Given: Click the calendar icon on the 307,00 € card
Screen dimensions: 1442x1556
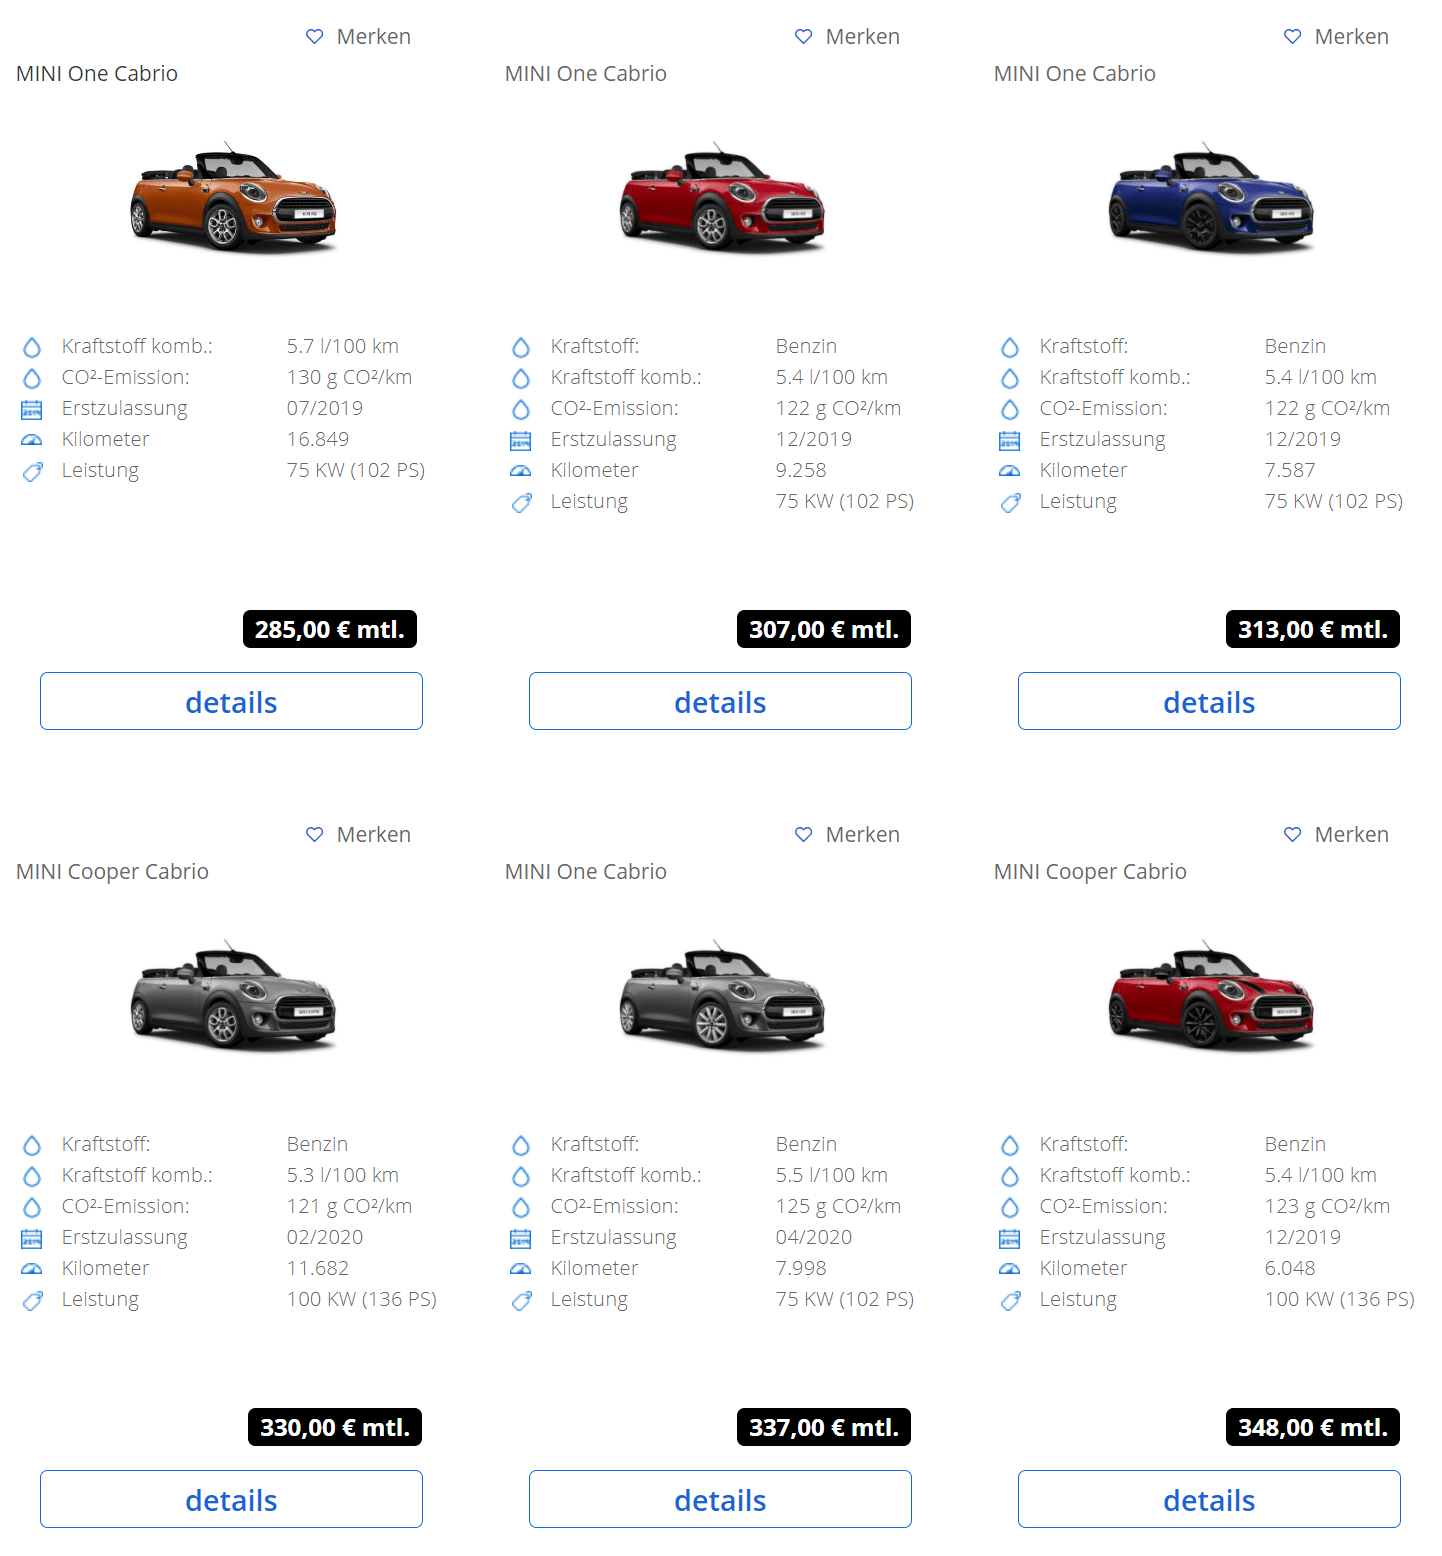Looking at the screenshot, I should click(521, 440).
